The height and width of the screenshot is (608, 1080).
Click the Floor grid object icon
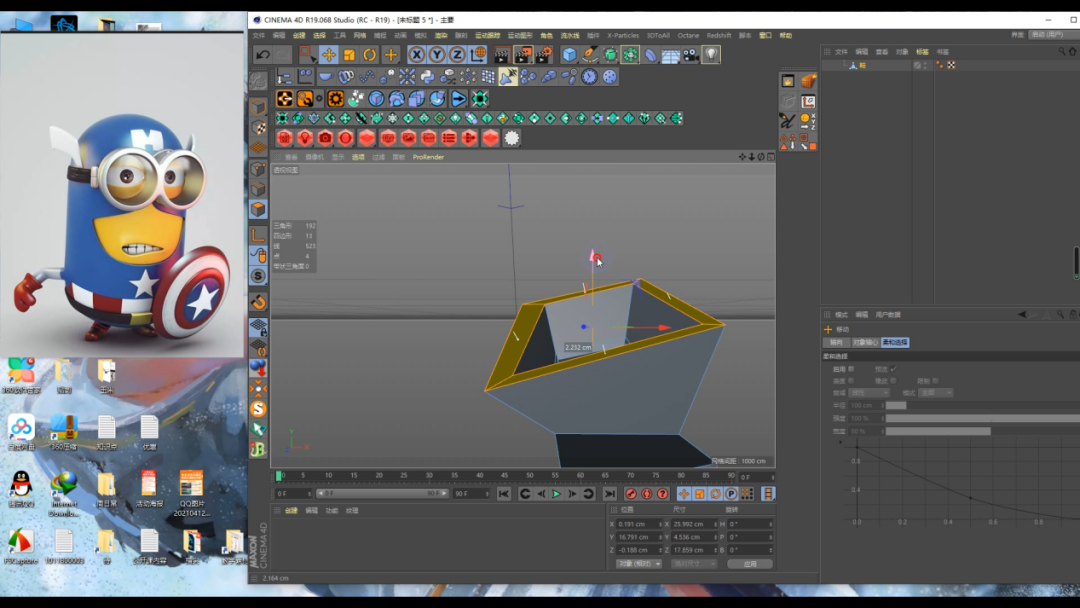coord(670,54)
